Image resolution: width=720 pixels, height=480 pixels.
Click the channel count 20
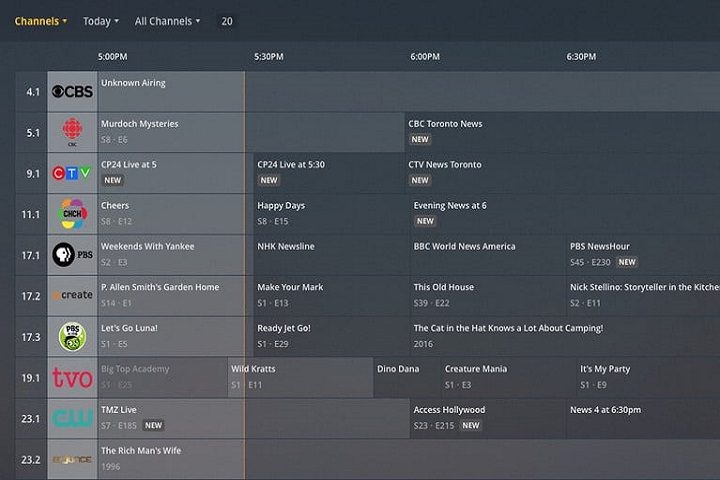(x=227, y=21)
